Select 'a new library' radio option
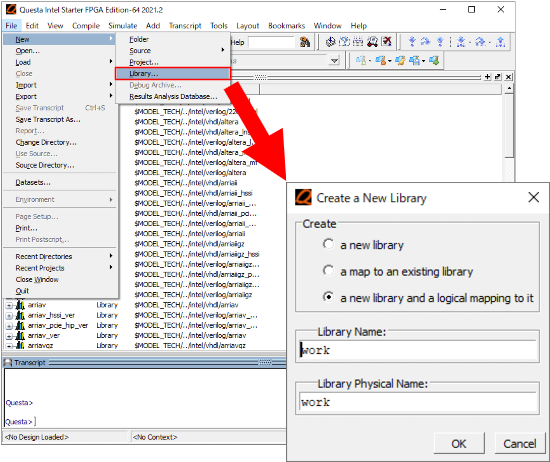 pos(328,244)
